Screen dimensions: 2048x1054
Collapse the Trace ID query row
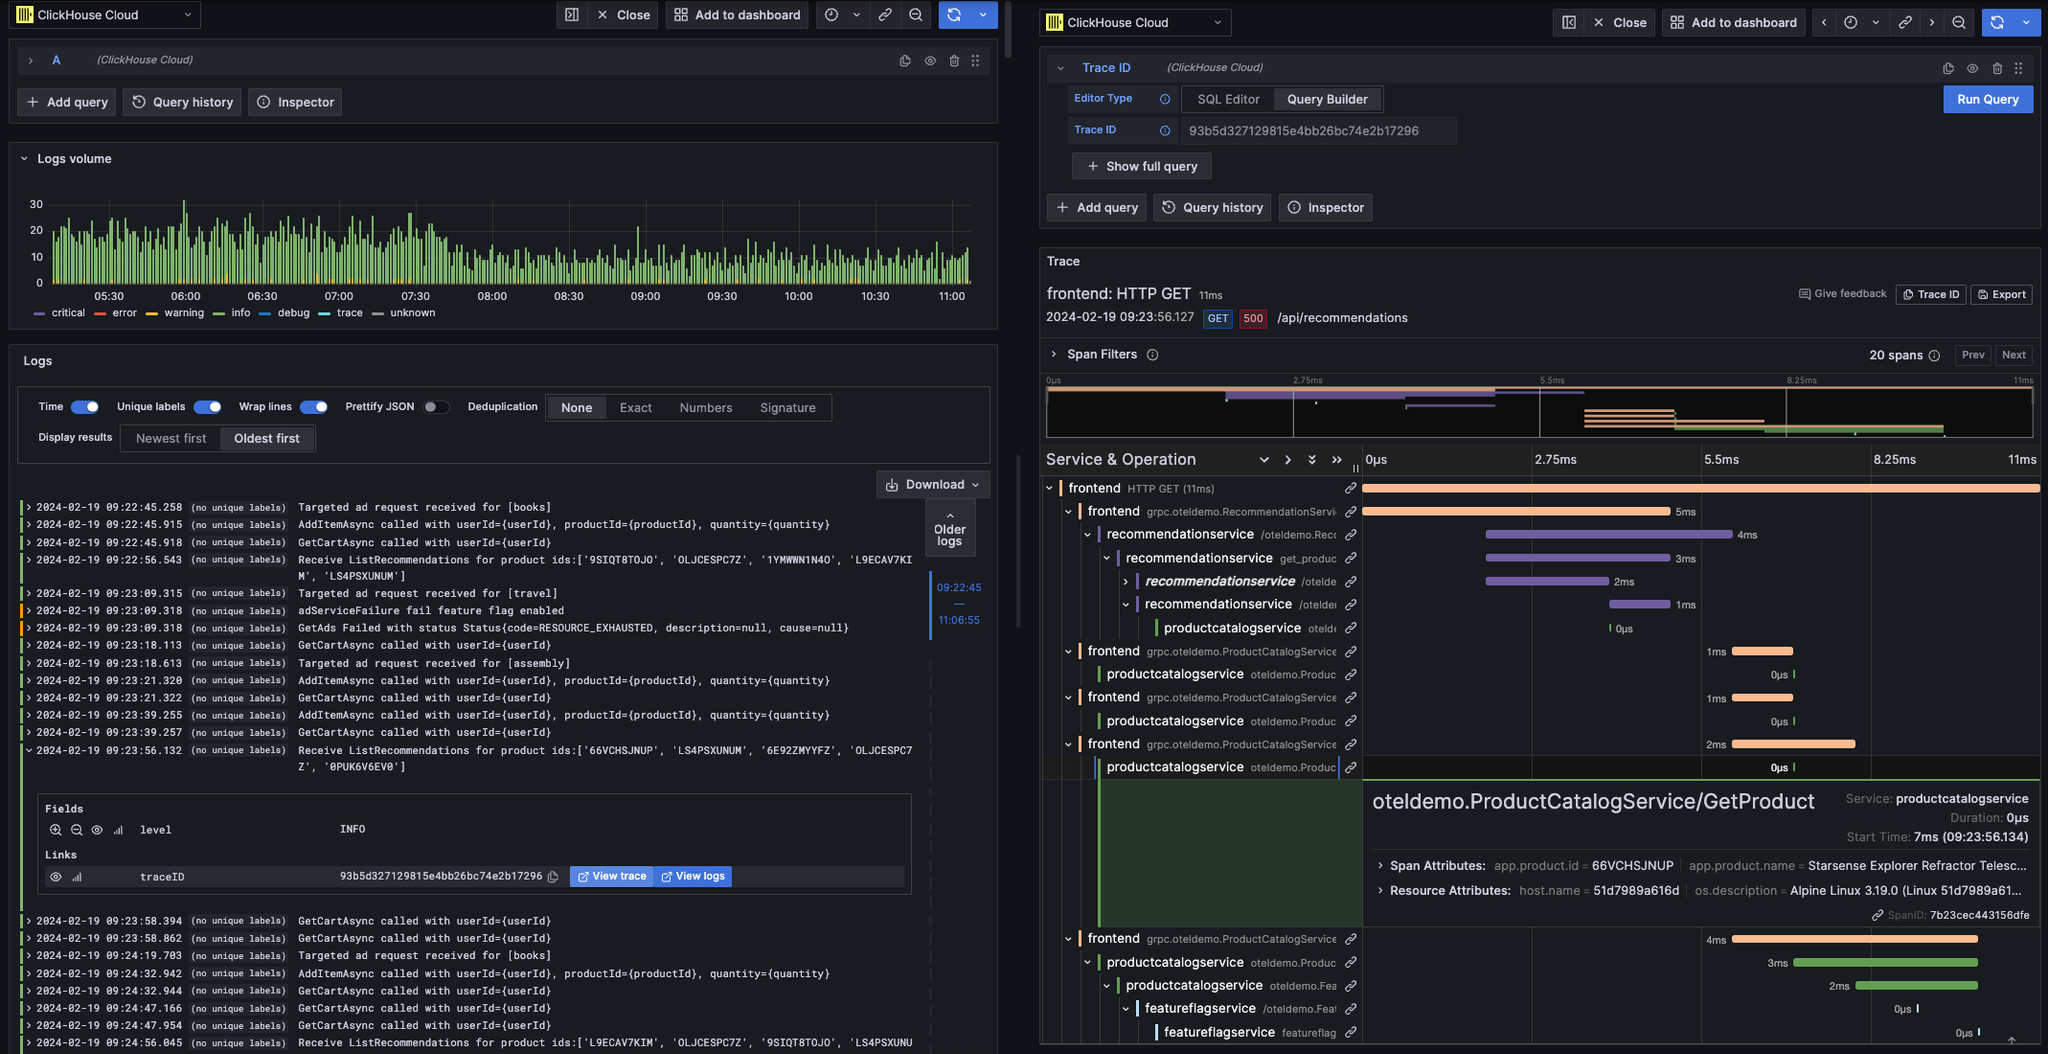[1060, 68]
